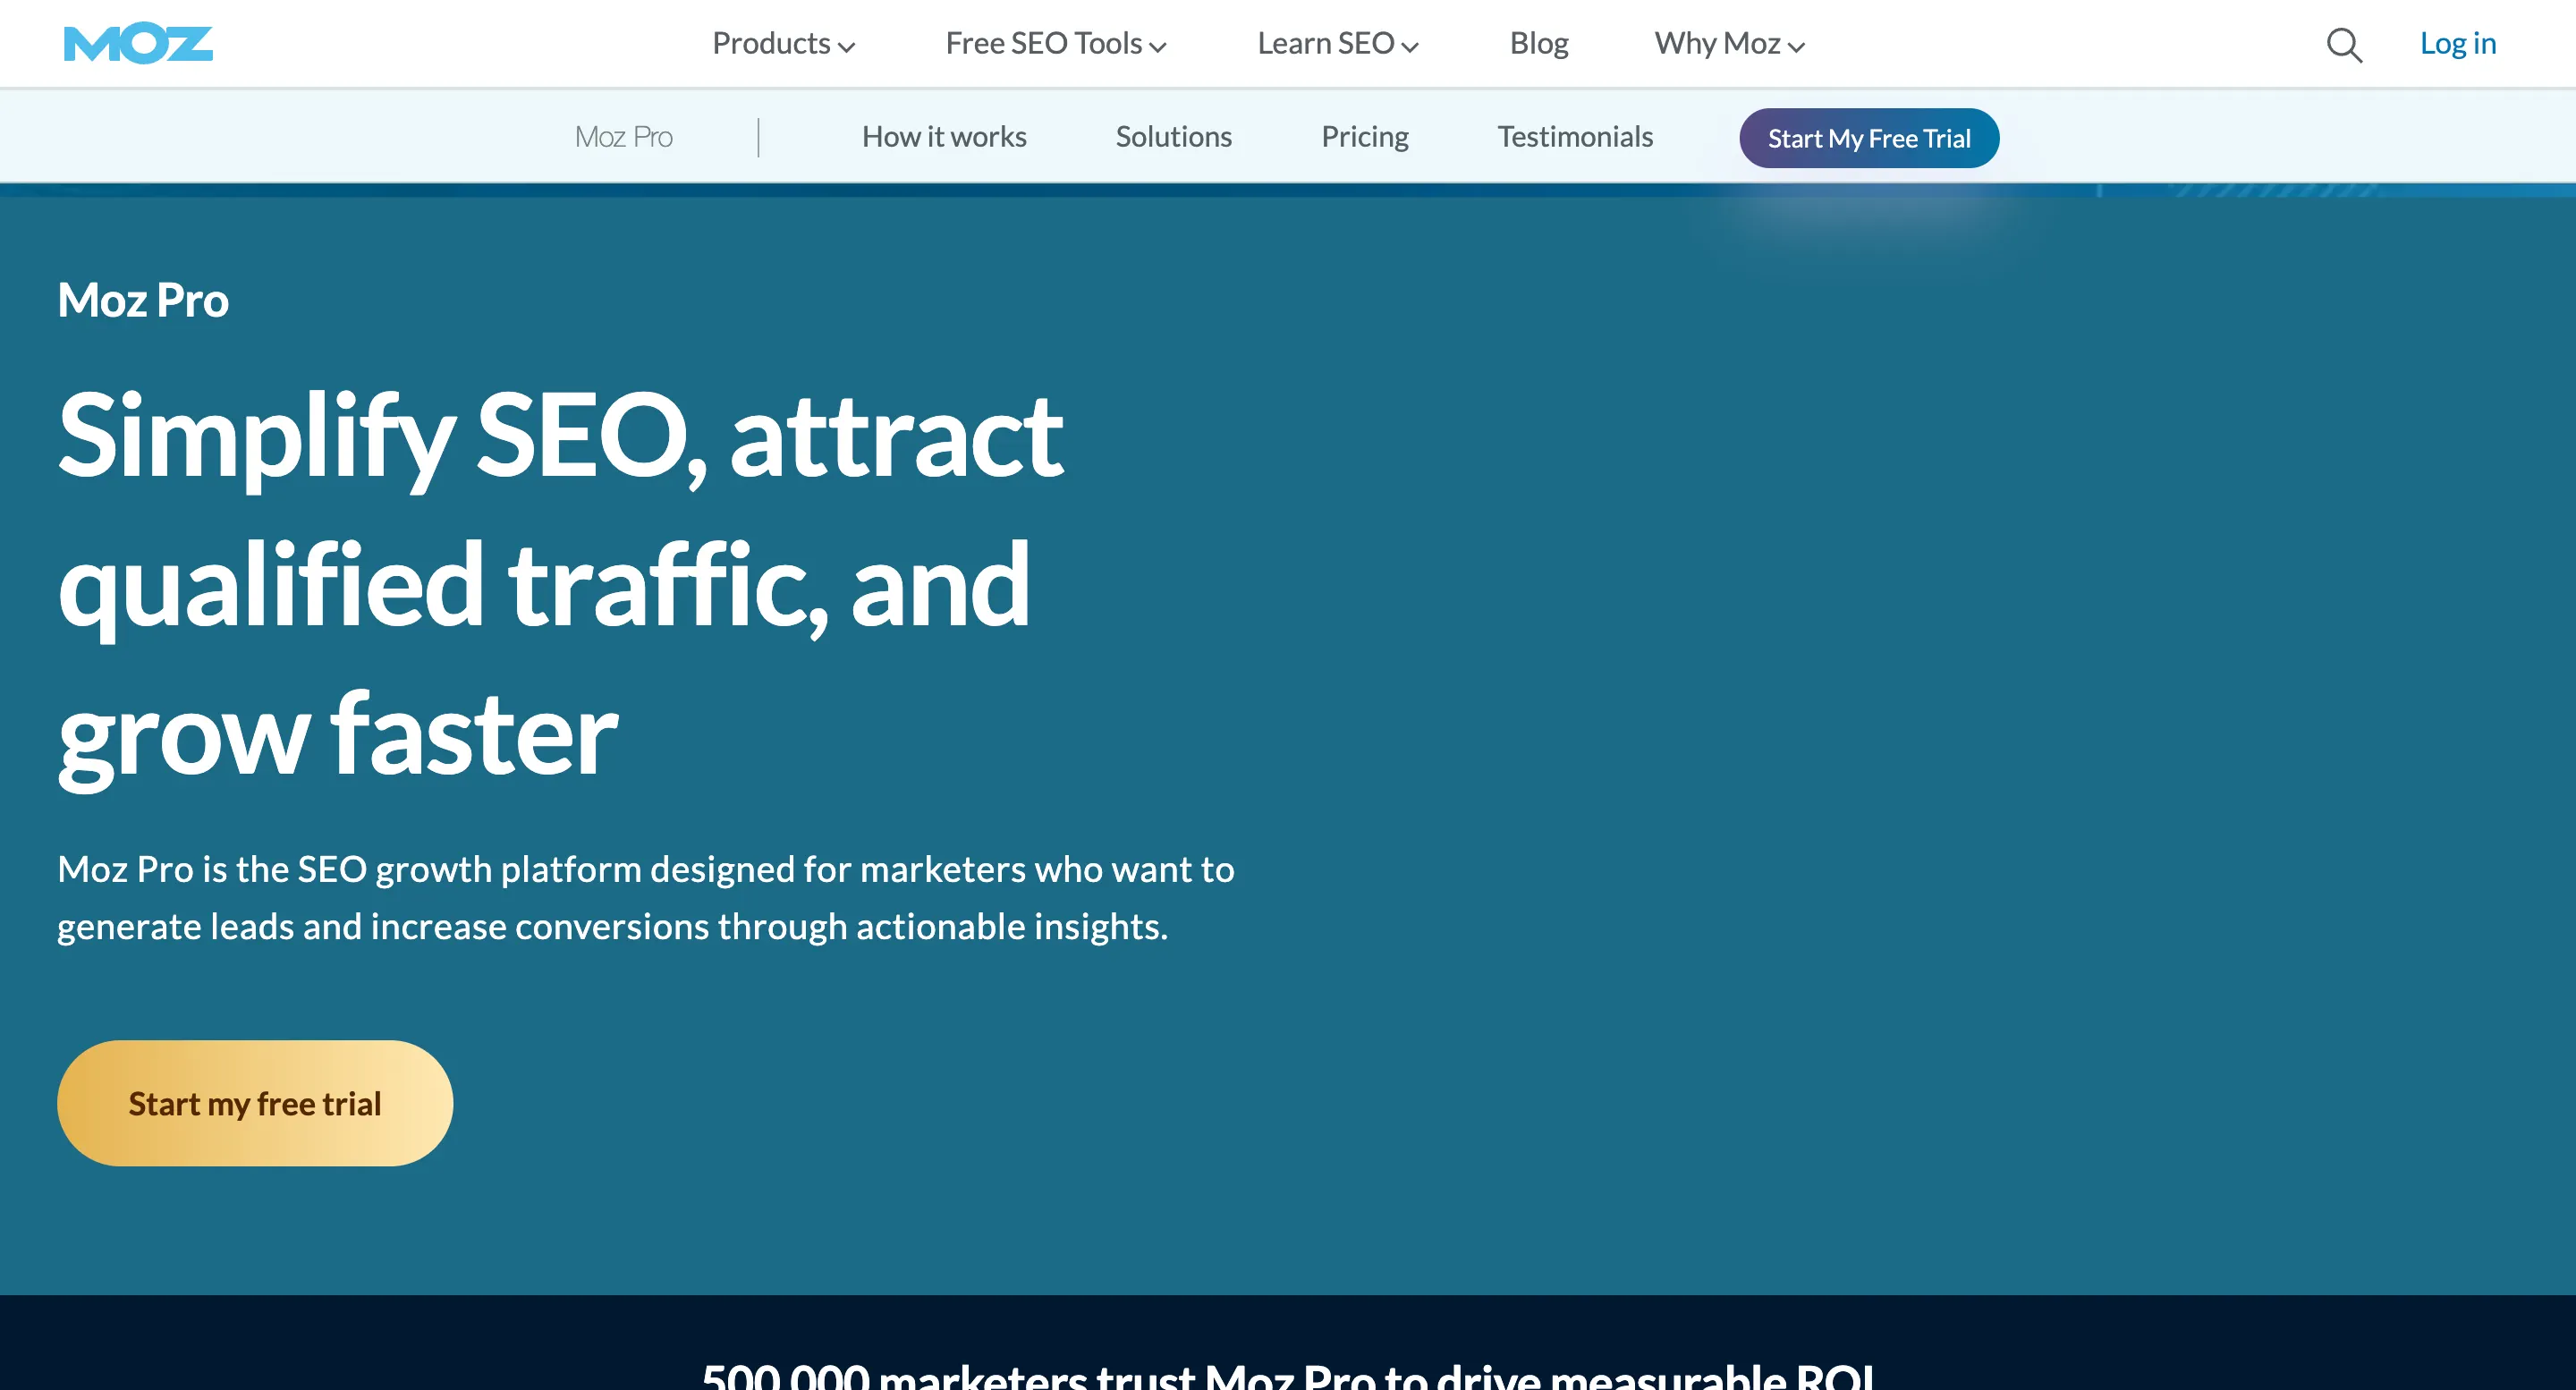
Task: View the Pricing section
Action: coord(1364,137)
